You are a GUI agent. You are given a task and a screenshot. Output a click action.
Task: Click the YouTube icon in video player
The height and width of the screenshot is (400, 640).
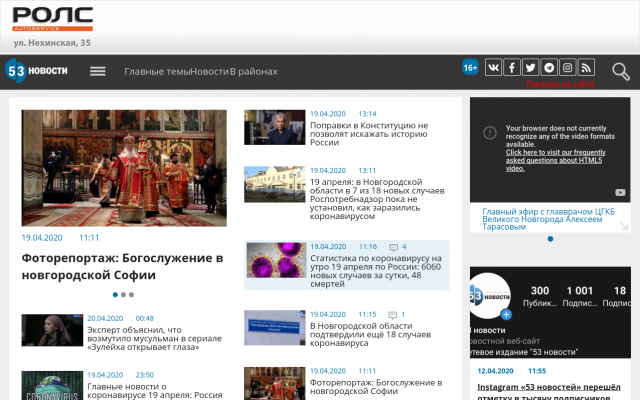pos(620,192)
